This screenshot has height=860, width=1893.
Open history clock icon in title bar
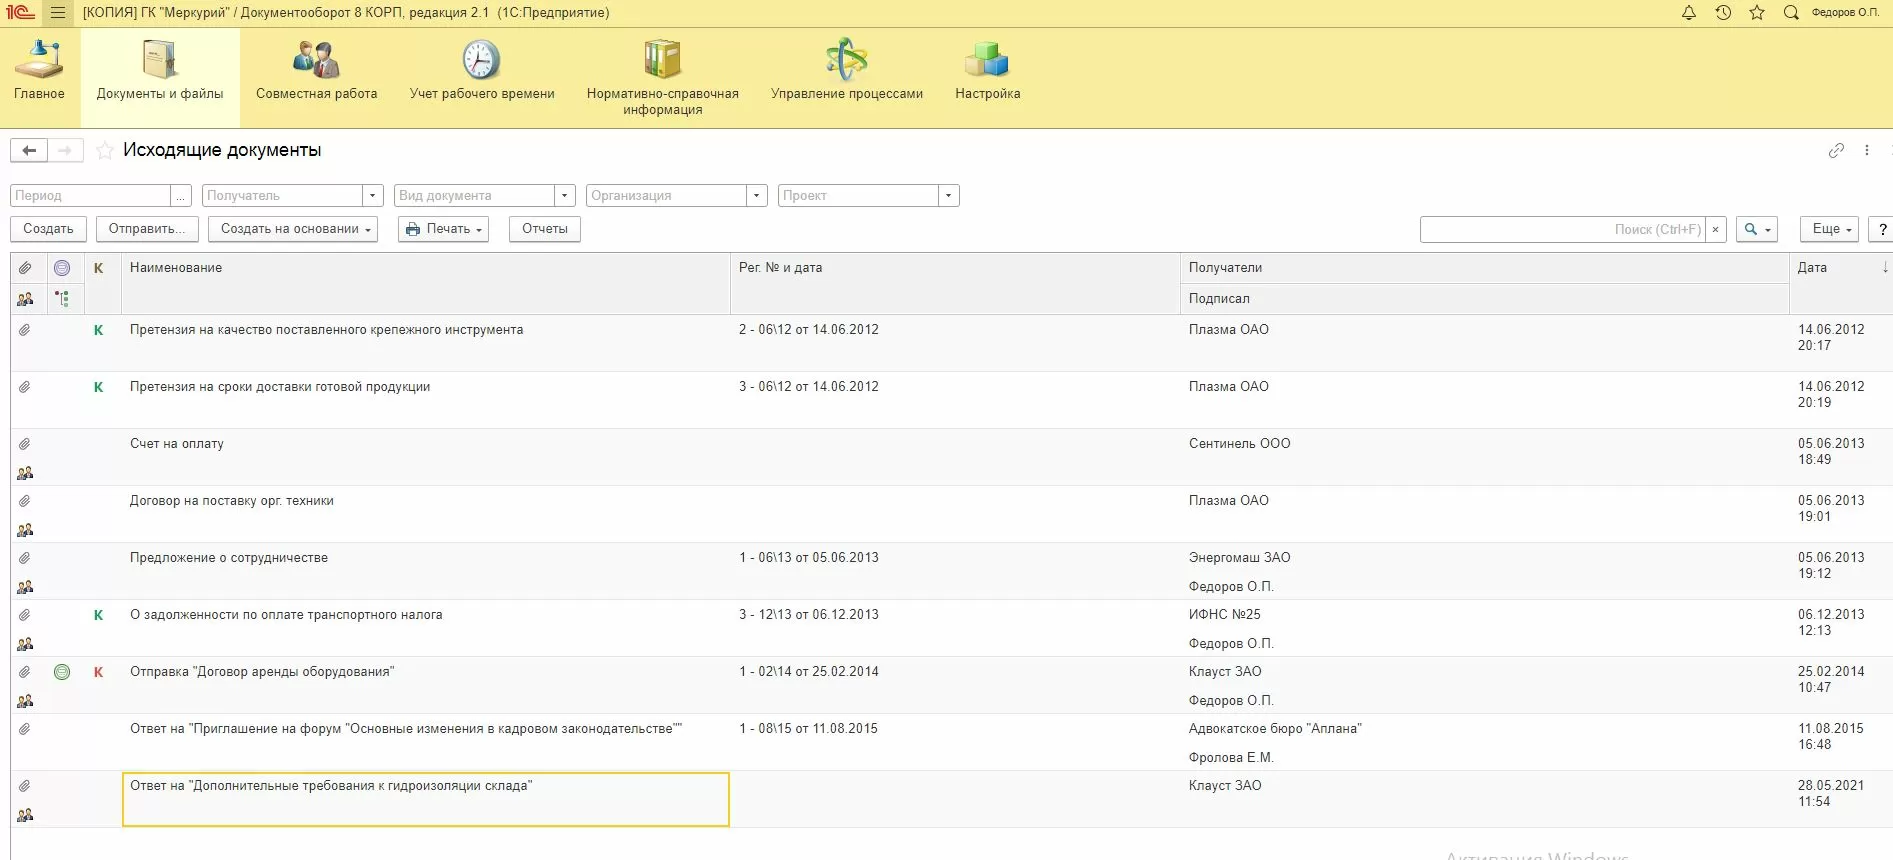[1723, 13]
